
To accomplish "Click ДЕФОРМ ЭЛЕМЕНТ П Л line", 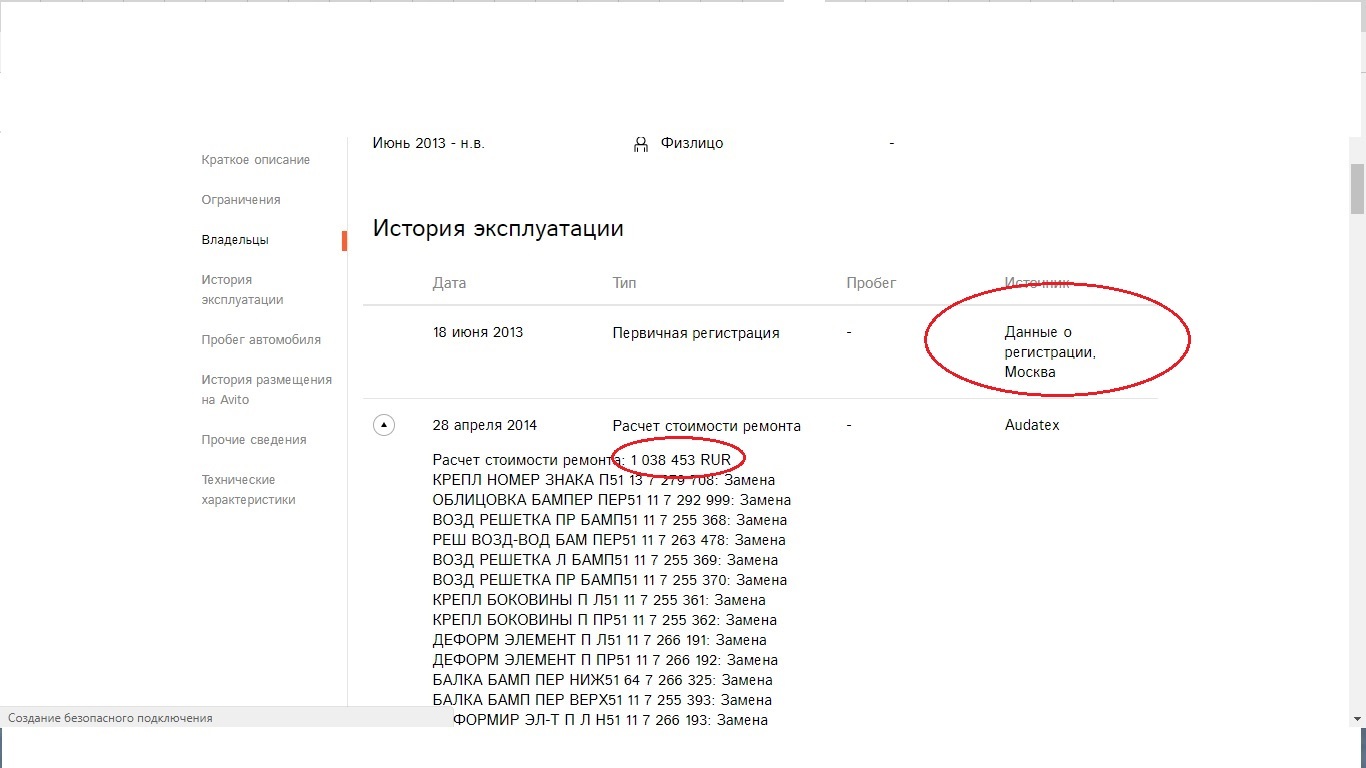I will pyautogui.click(x=600, y=640).
